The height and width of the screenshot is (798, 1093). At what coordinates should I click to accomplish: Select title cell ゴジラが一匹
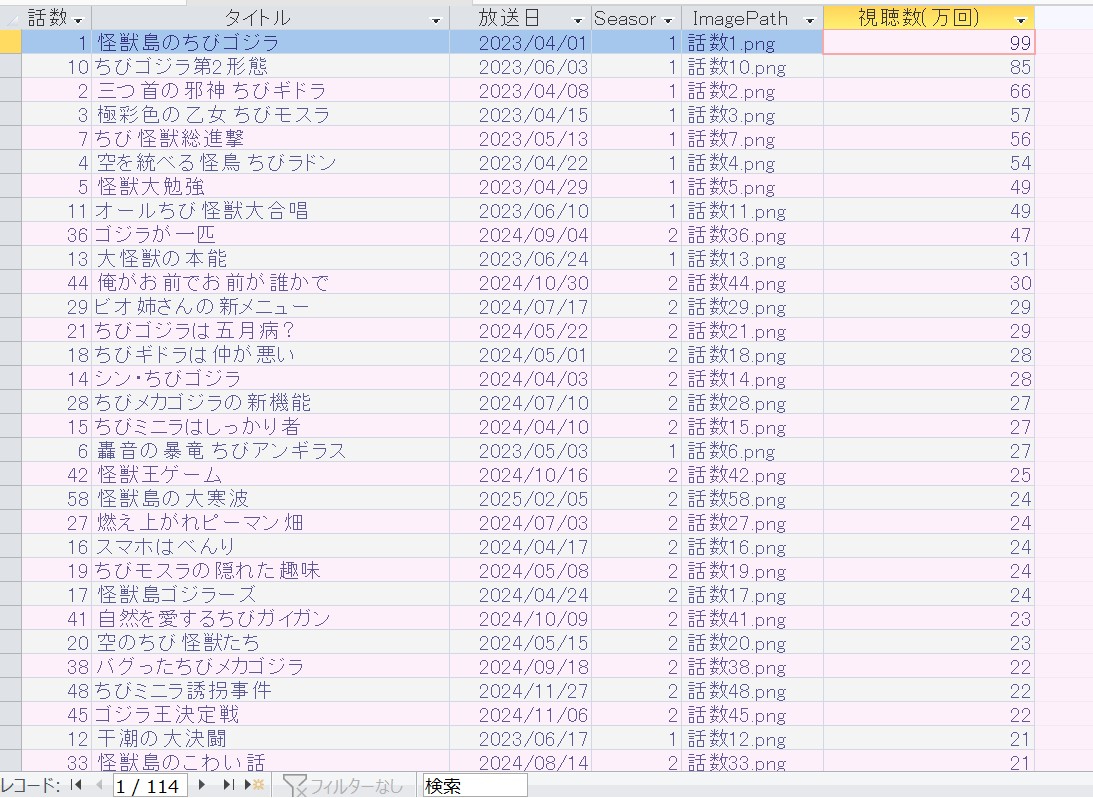(x=270, y=235)
